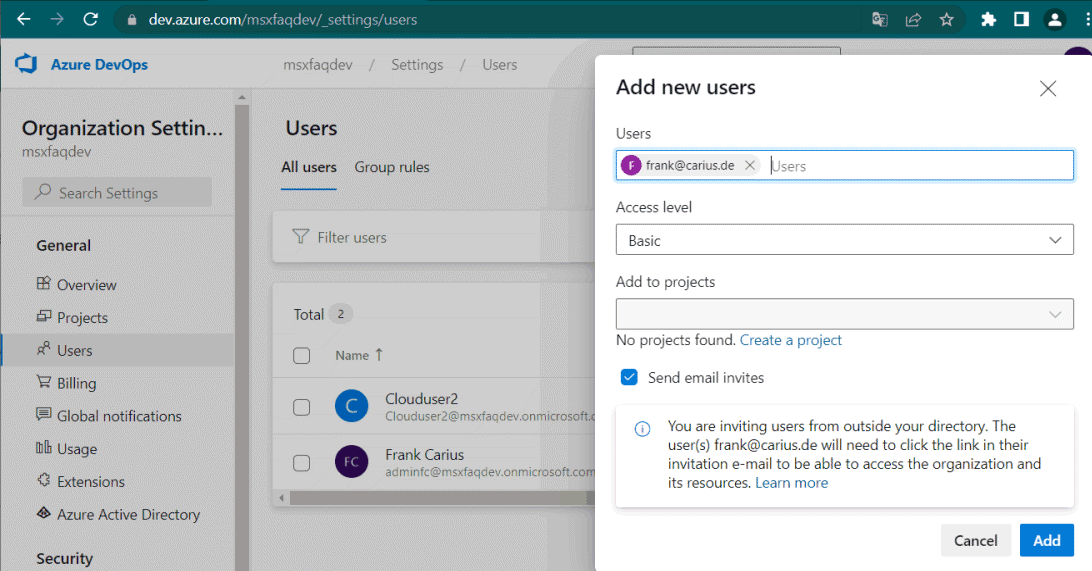Switch to Group rules tab
1092x571 pixels.
point(391,167)
